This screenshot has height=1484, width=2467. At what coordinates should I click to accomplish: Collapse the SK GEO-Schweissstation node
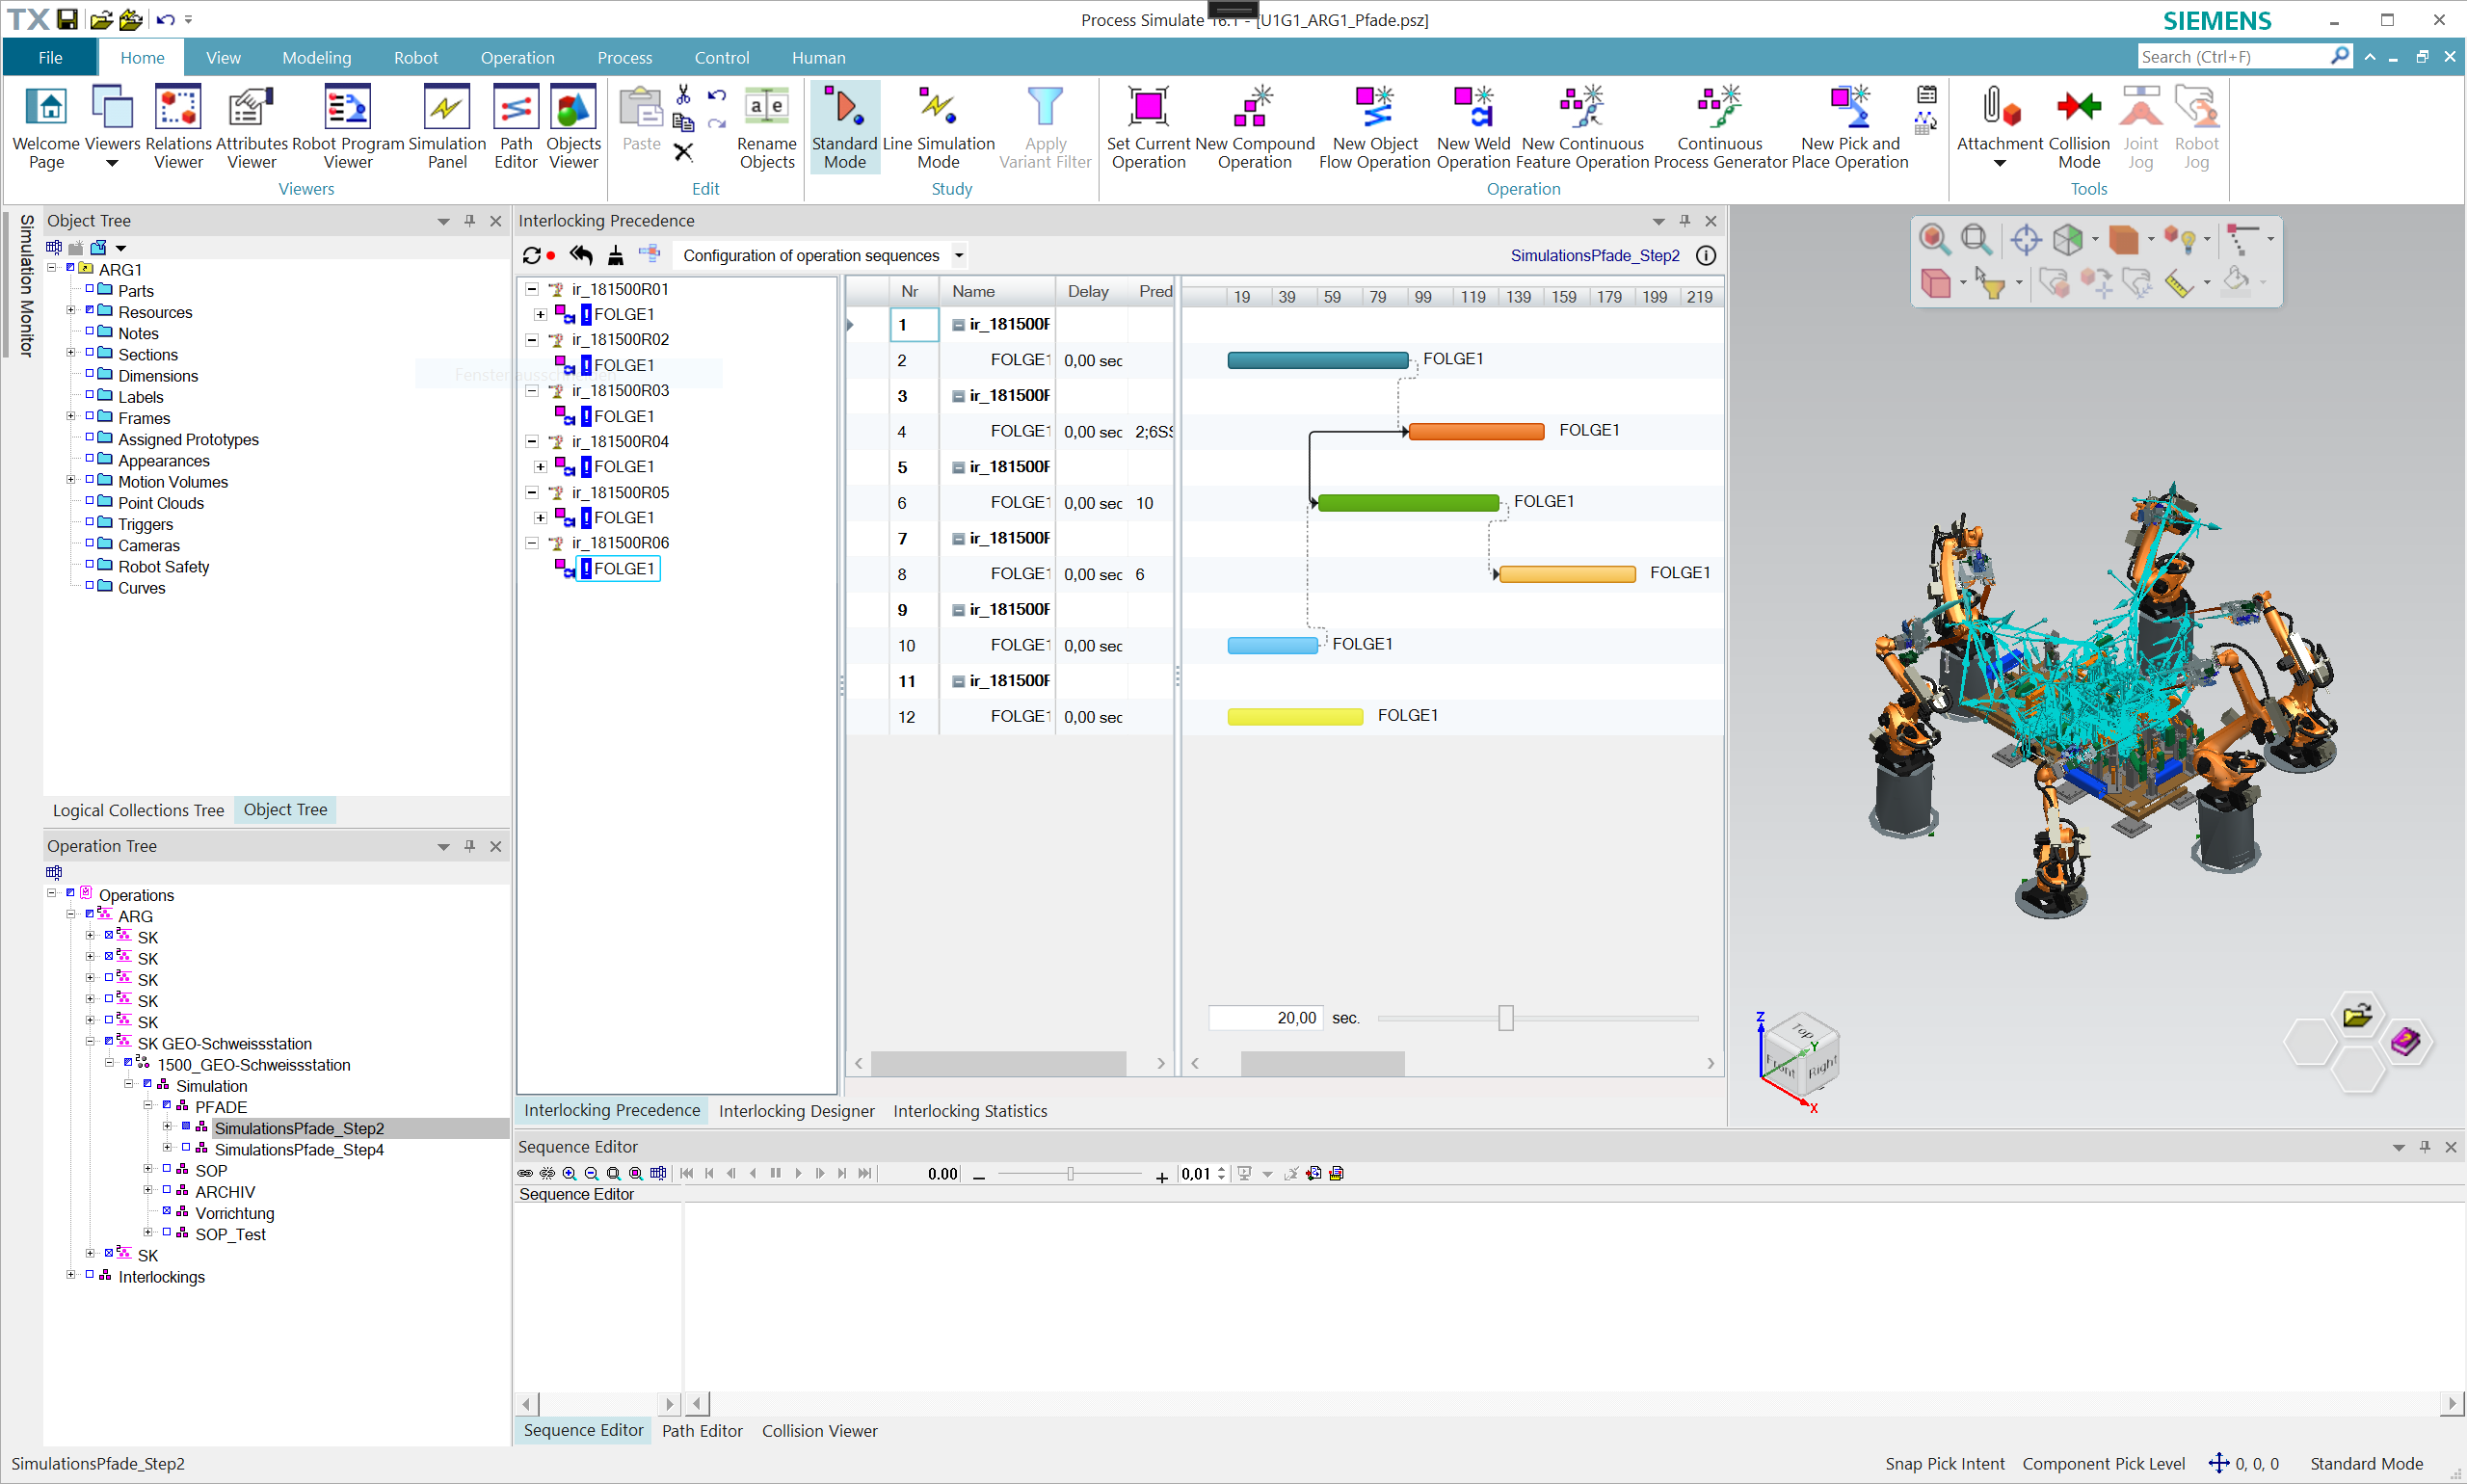pos(90,1042)
